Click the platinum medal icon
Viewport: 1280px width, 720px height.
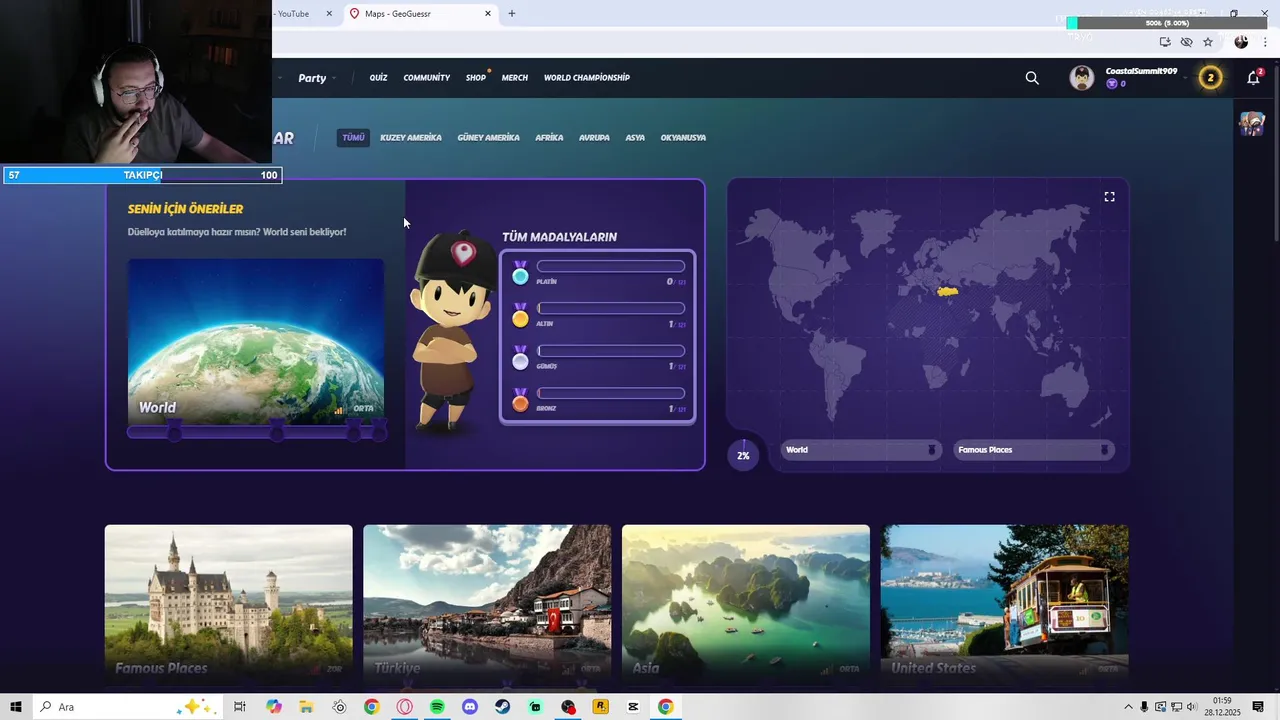(x=520, y=274)
